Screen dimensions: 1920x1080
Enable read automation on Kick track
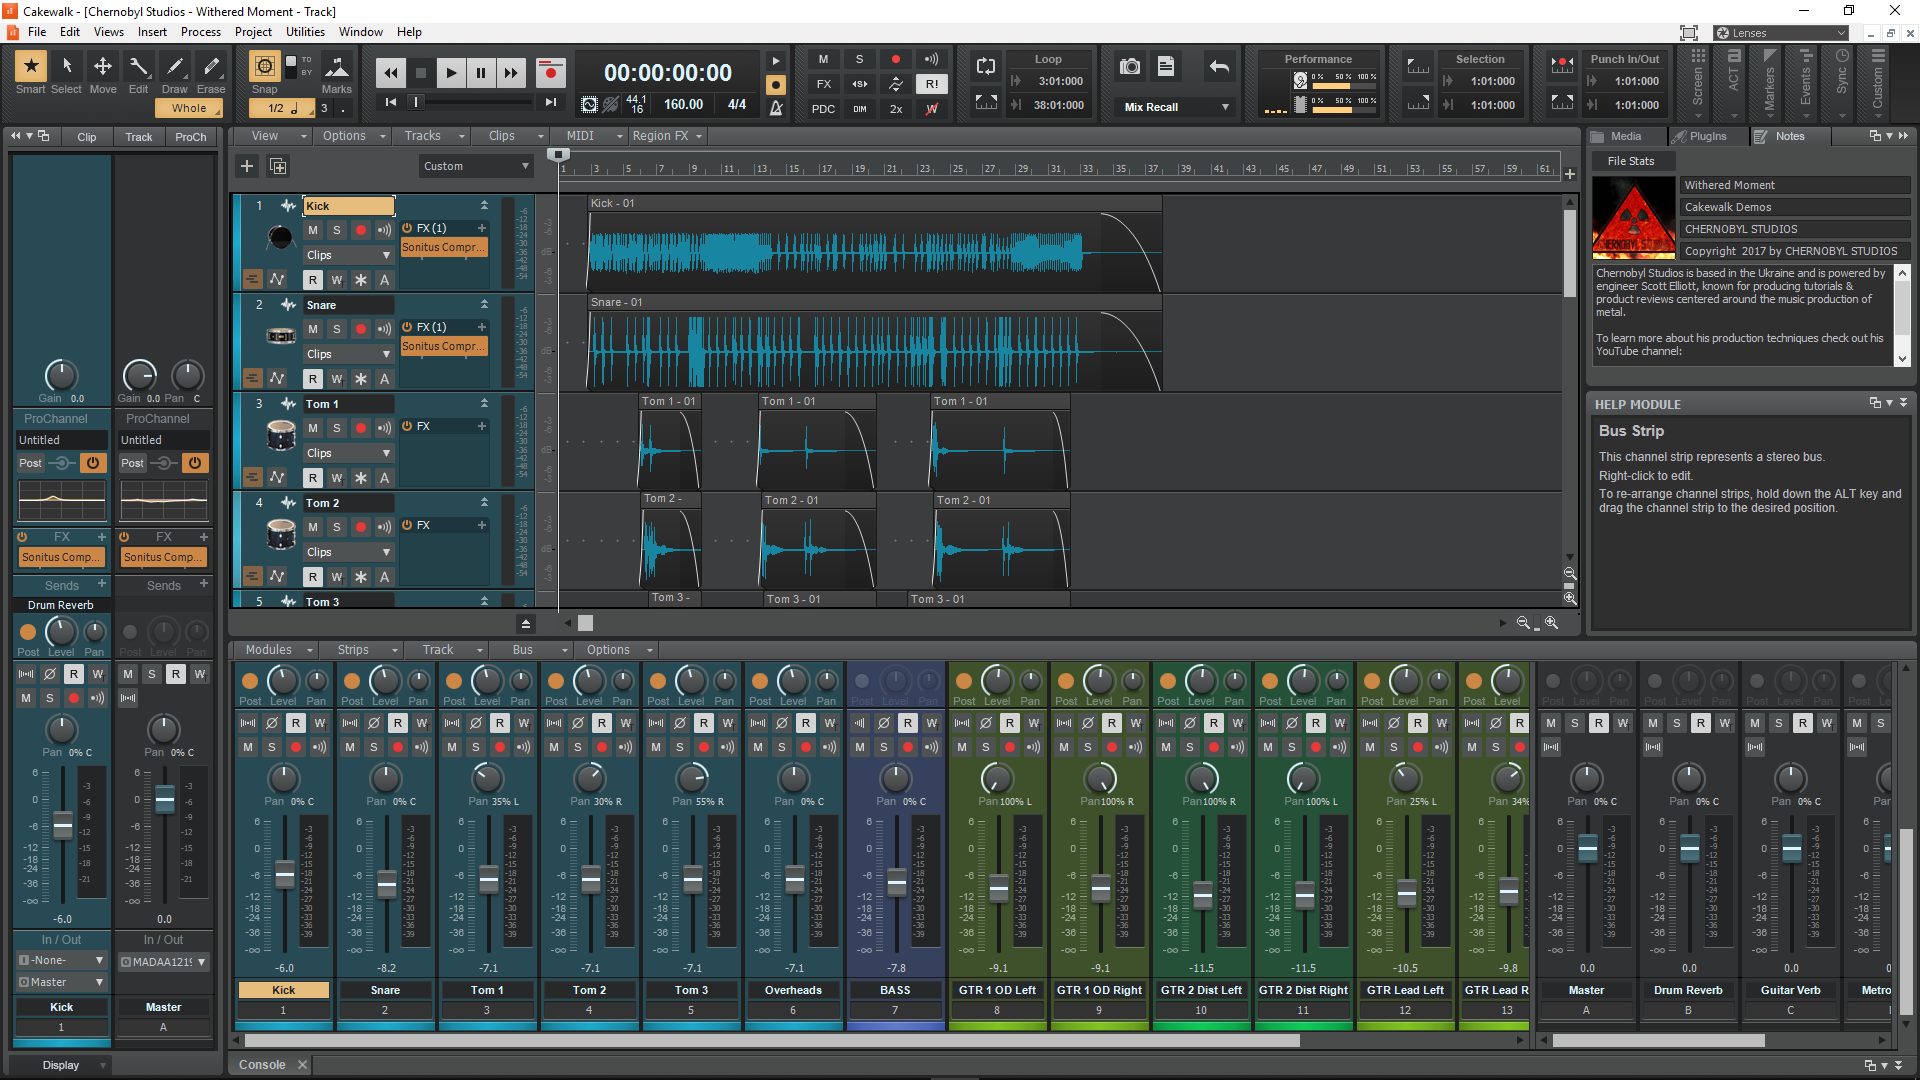click(313, 280)
